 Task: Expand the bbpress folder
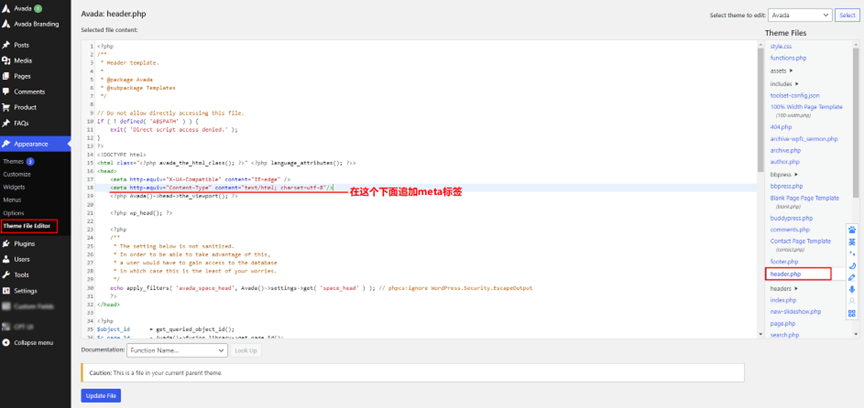[x=784, y=174]
